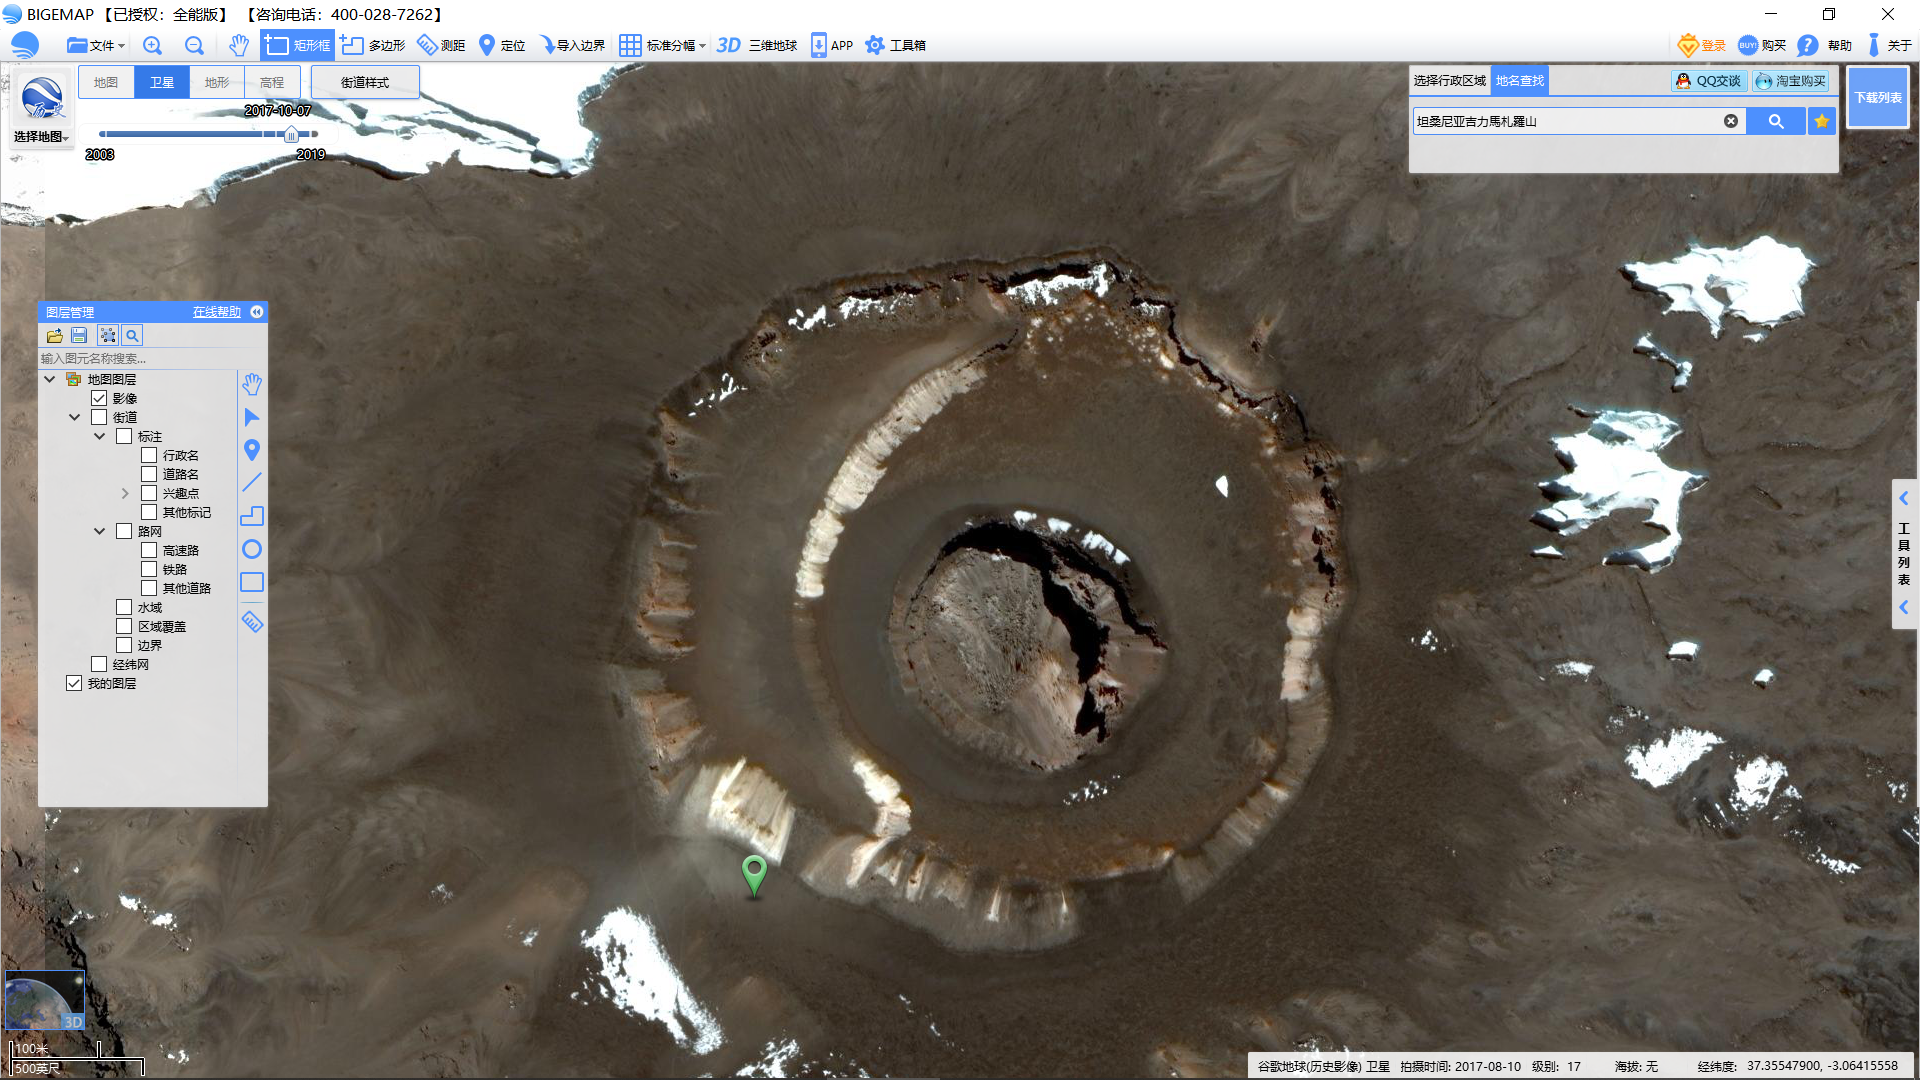
Task: Select the polygon shape drawing tool
Action: [252, 516]
